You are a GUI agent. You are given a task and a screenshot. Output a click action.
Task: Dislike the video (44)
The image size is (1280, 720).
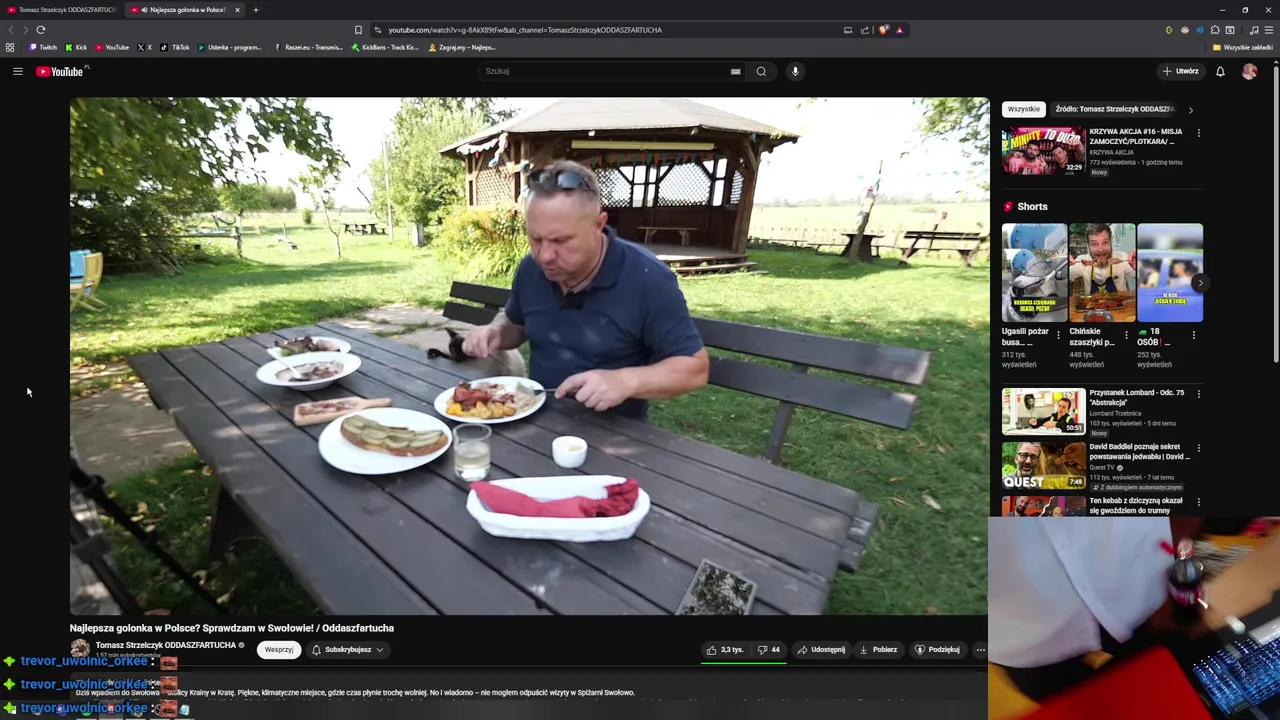click(768, 650)
